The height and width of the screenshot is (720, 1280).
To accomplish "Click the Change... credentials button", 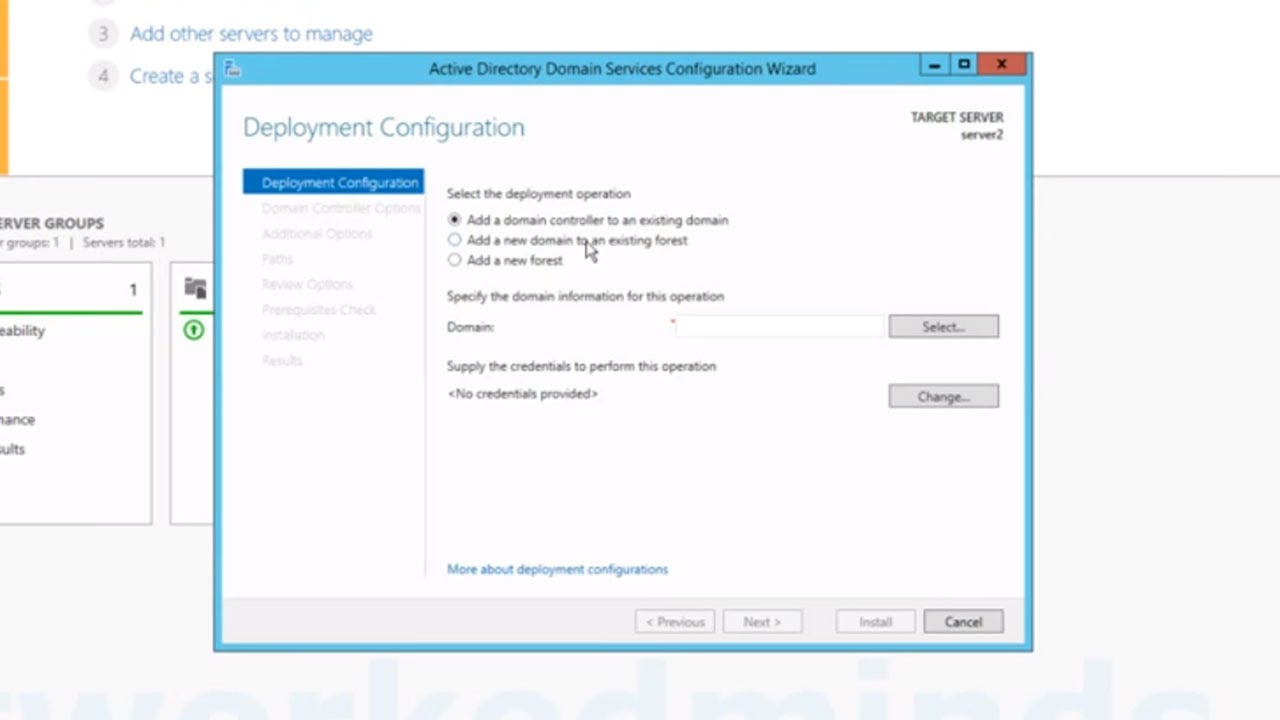I will coord(943,397).
